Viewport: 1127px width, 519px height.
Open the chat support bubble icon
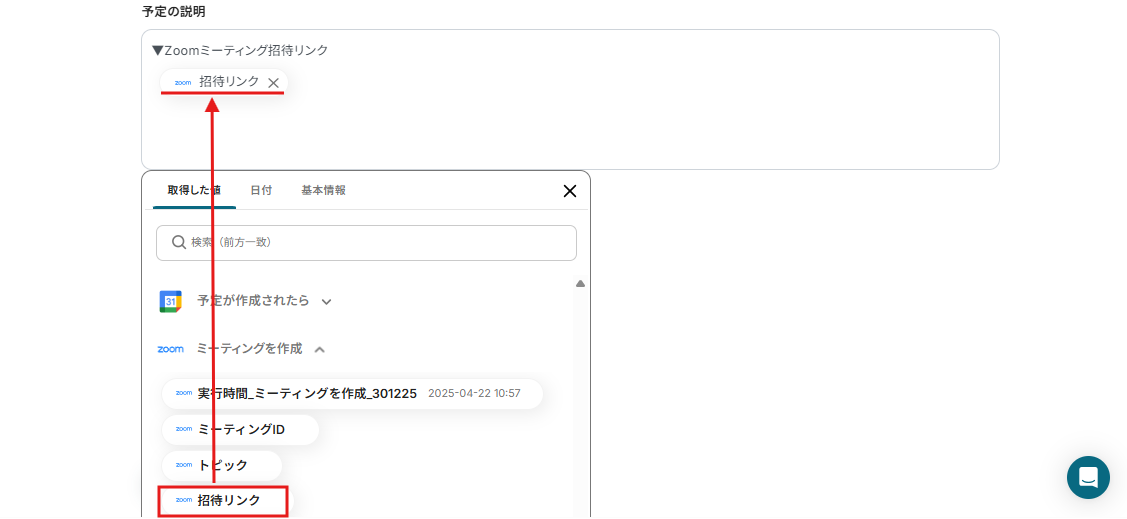(x=1088, y=477)
